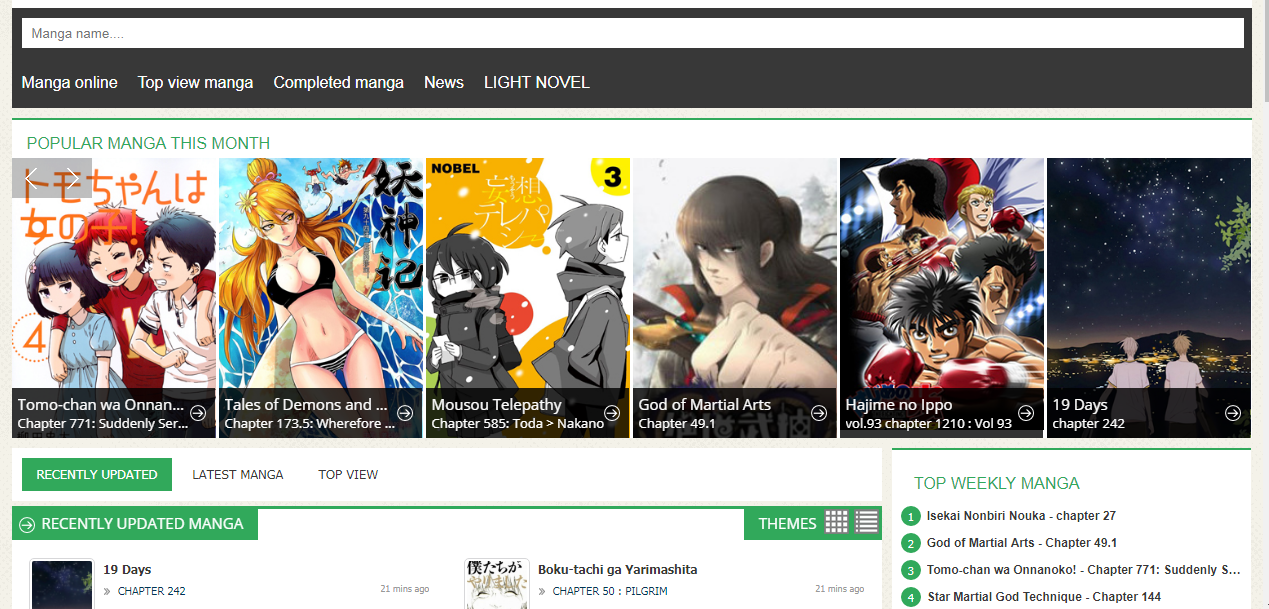Open God of Martial Arts - Chapter 49.1 weekly link

[x=1022, y=543]
